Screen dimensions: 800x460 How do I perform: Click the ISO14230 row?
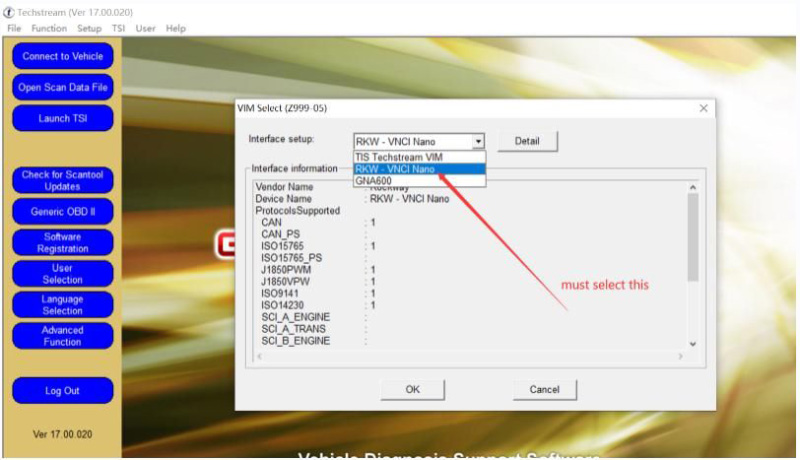pos(318,305)
